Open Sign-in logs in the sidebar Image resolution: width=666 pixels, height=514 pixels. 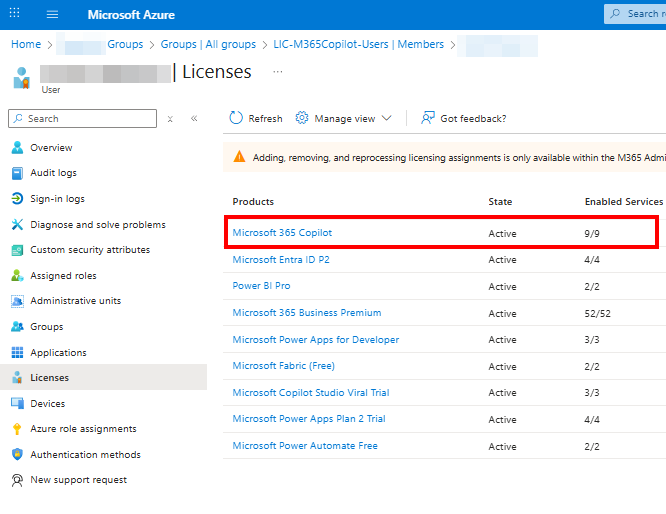[57, 199]
